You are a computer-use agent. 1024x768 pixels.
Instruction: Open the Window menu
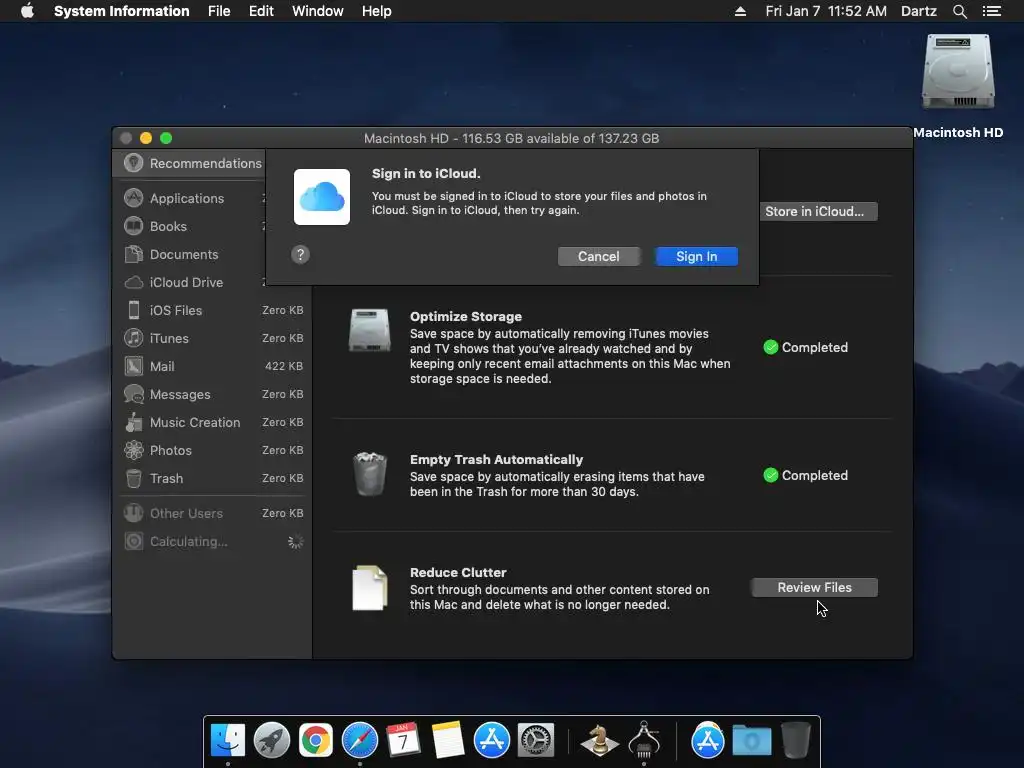pyautogui.click(x=317, y=11)
